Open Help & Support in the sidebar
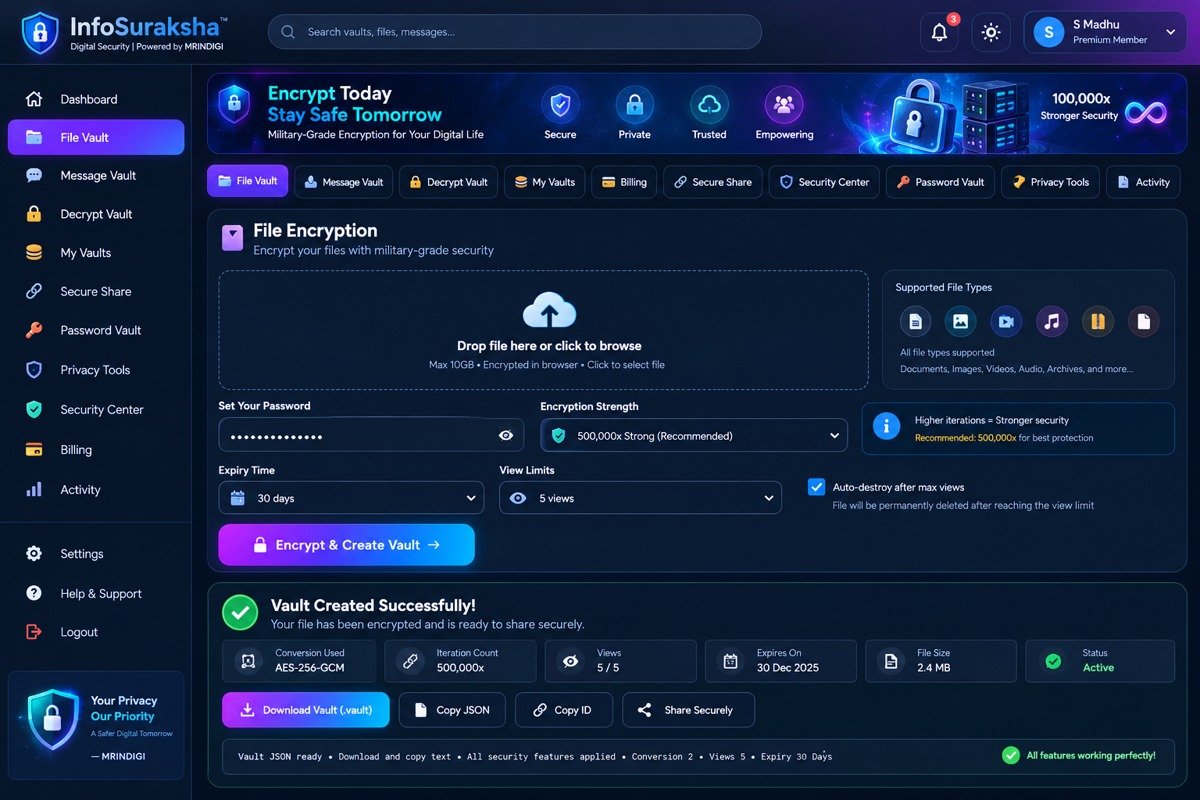This screenshot has width=1200, height=800. (96, 594)
